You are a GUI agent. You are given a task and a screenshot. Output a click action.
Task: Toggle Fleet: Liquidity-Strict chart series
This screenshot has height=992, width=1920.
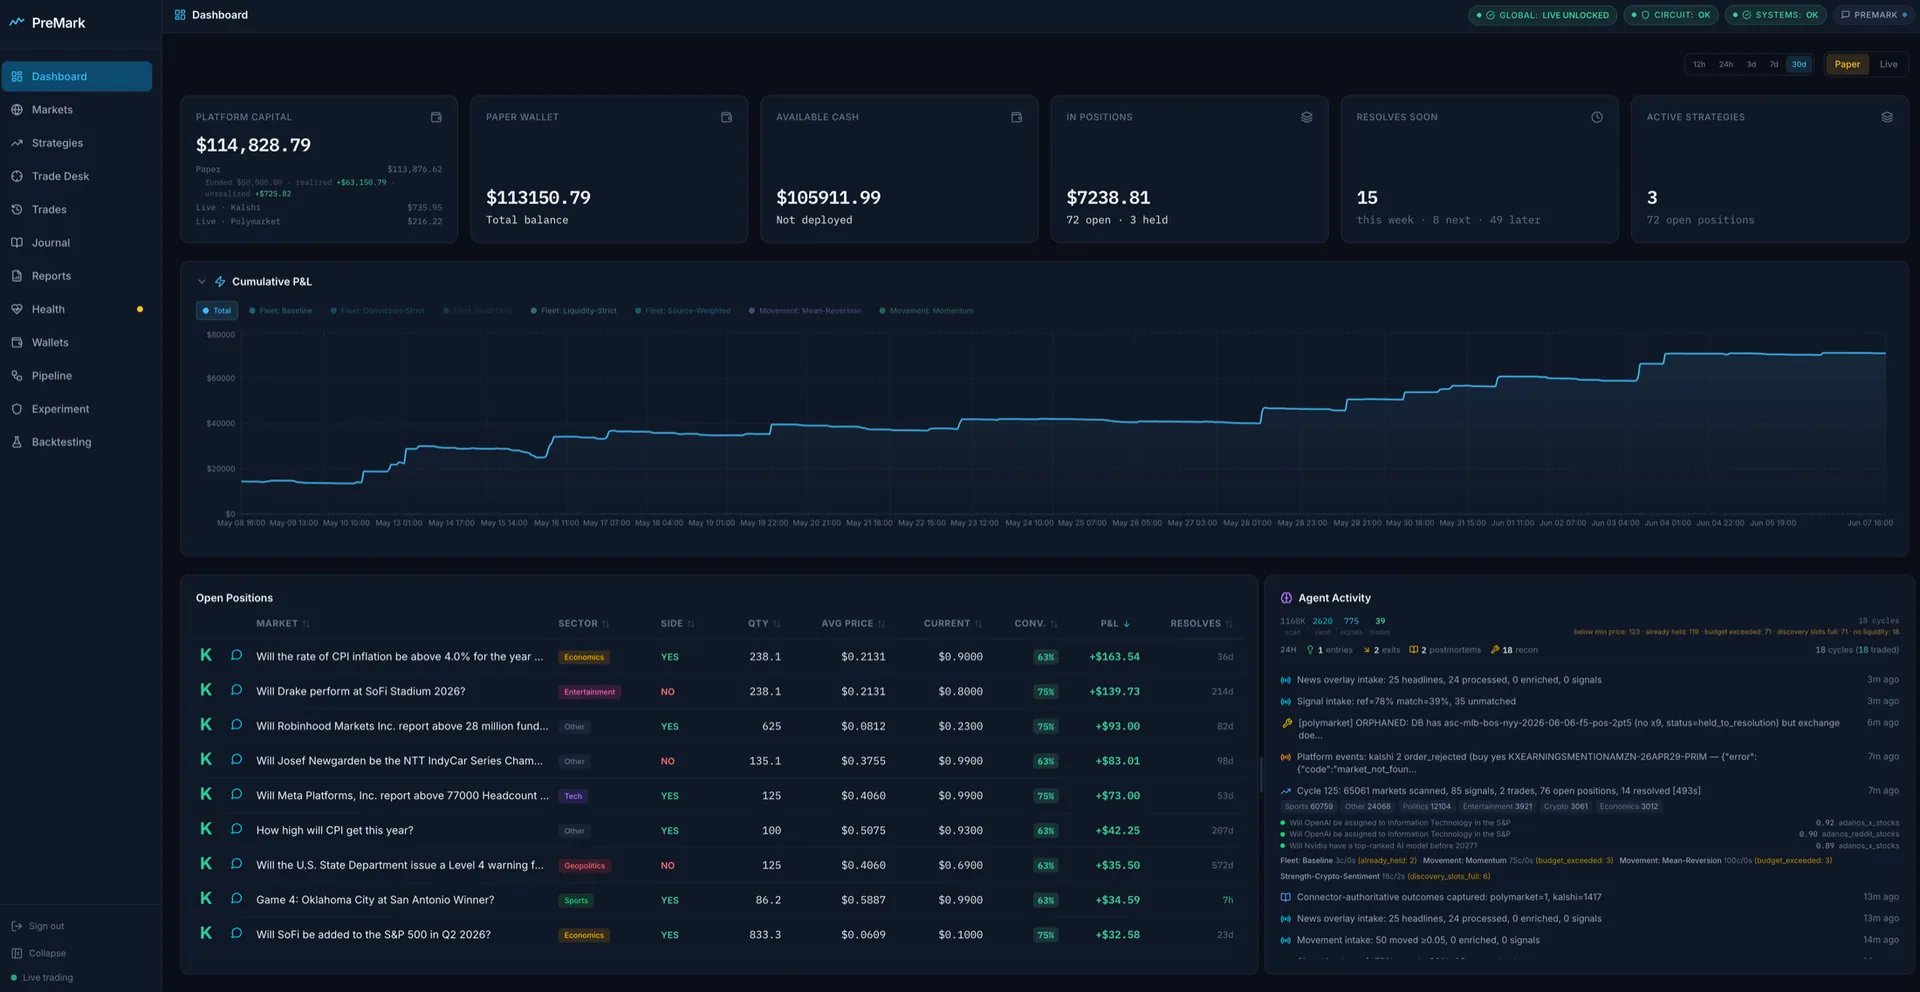tap(574, 311)
